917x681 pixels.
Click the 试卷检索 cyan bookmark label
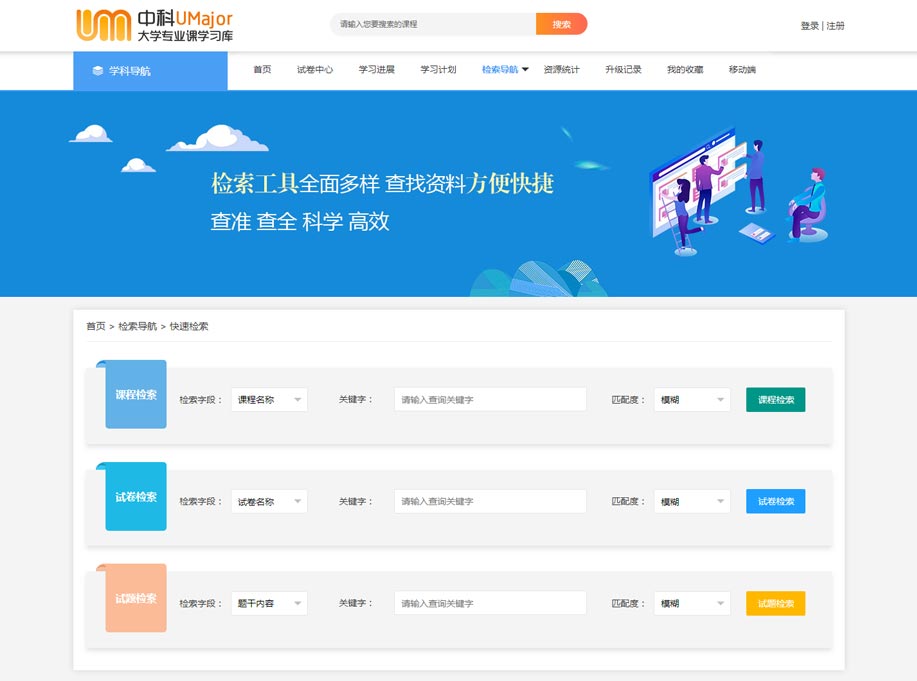(x=136, y=497)
